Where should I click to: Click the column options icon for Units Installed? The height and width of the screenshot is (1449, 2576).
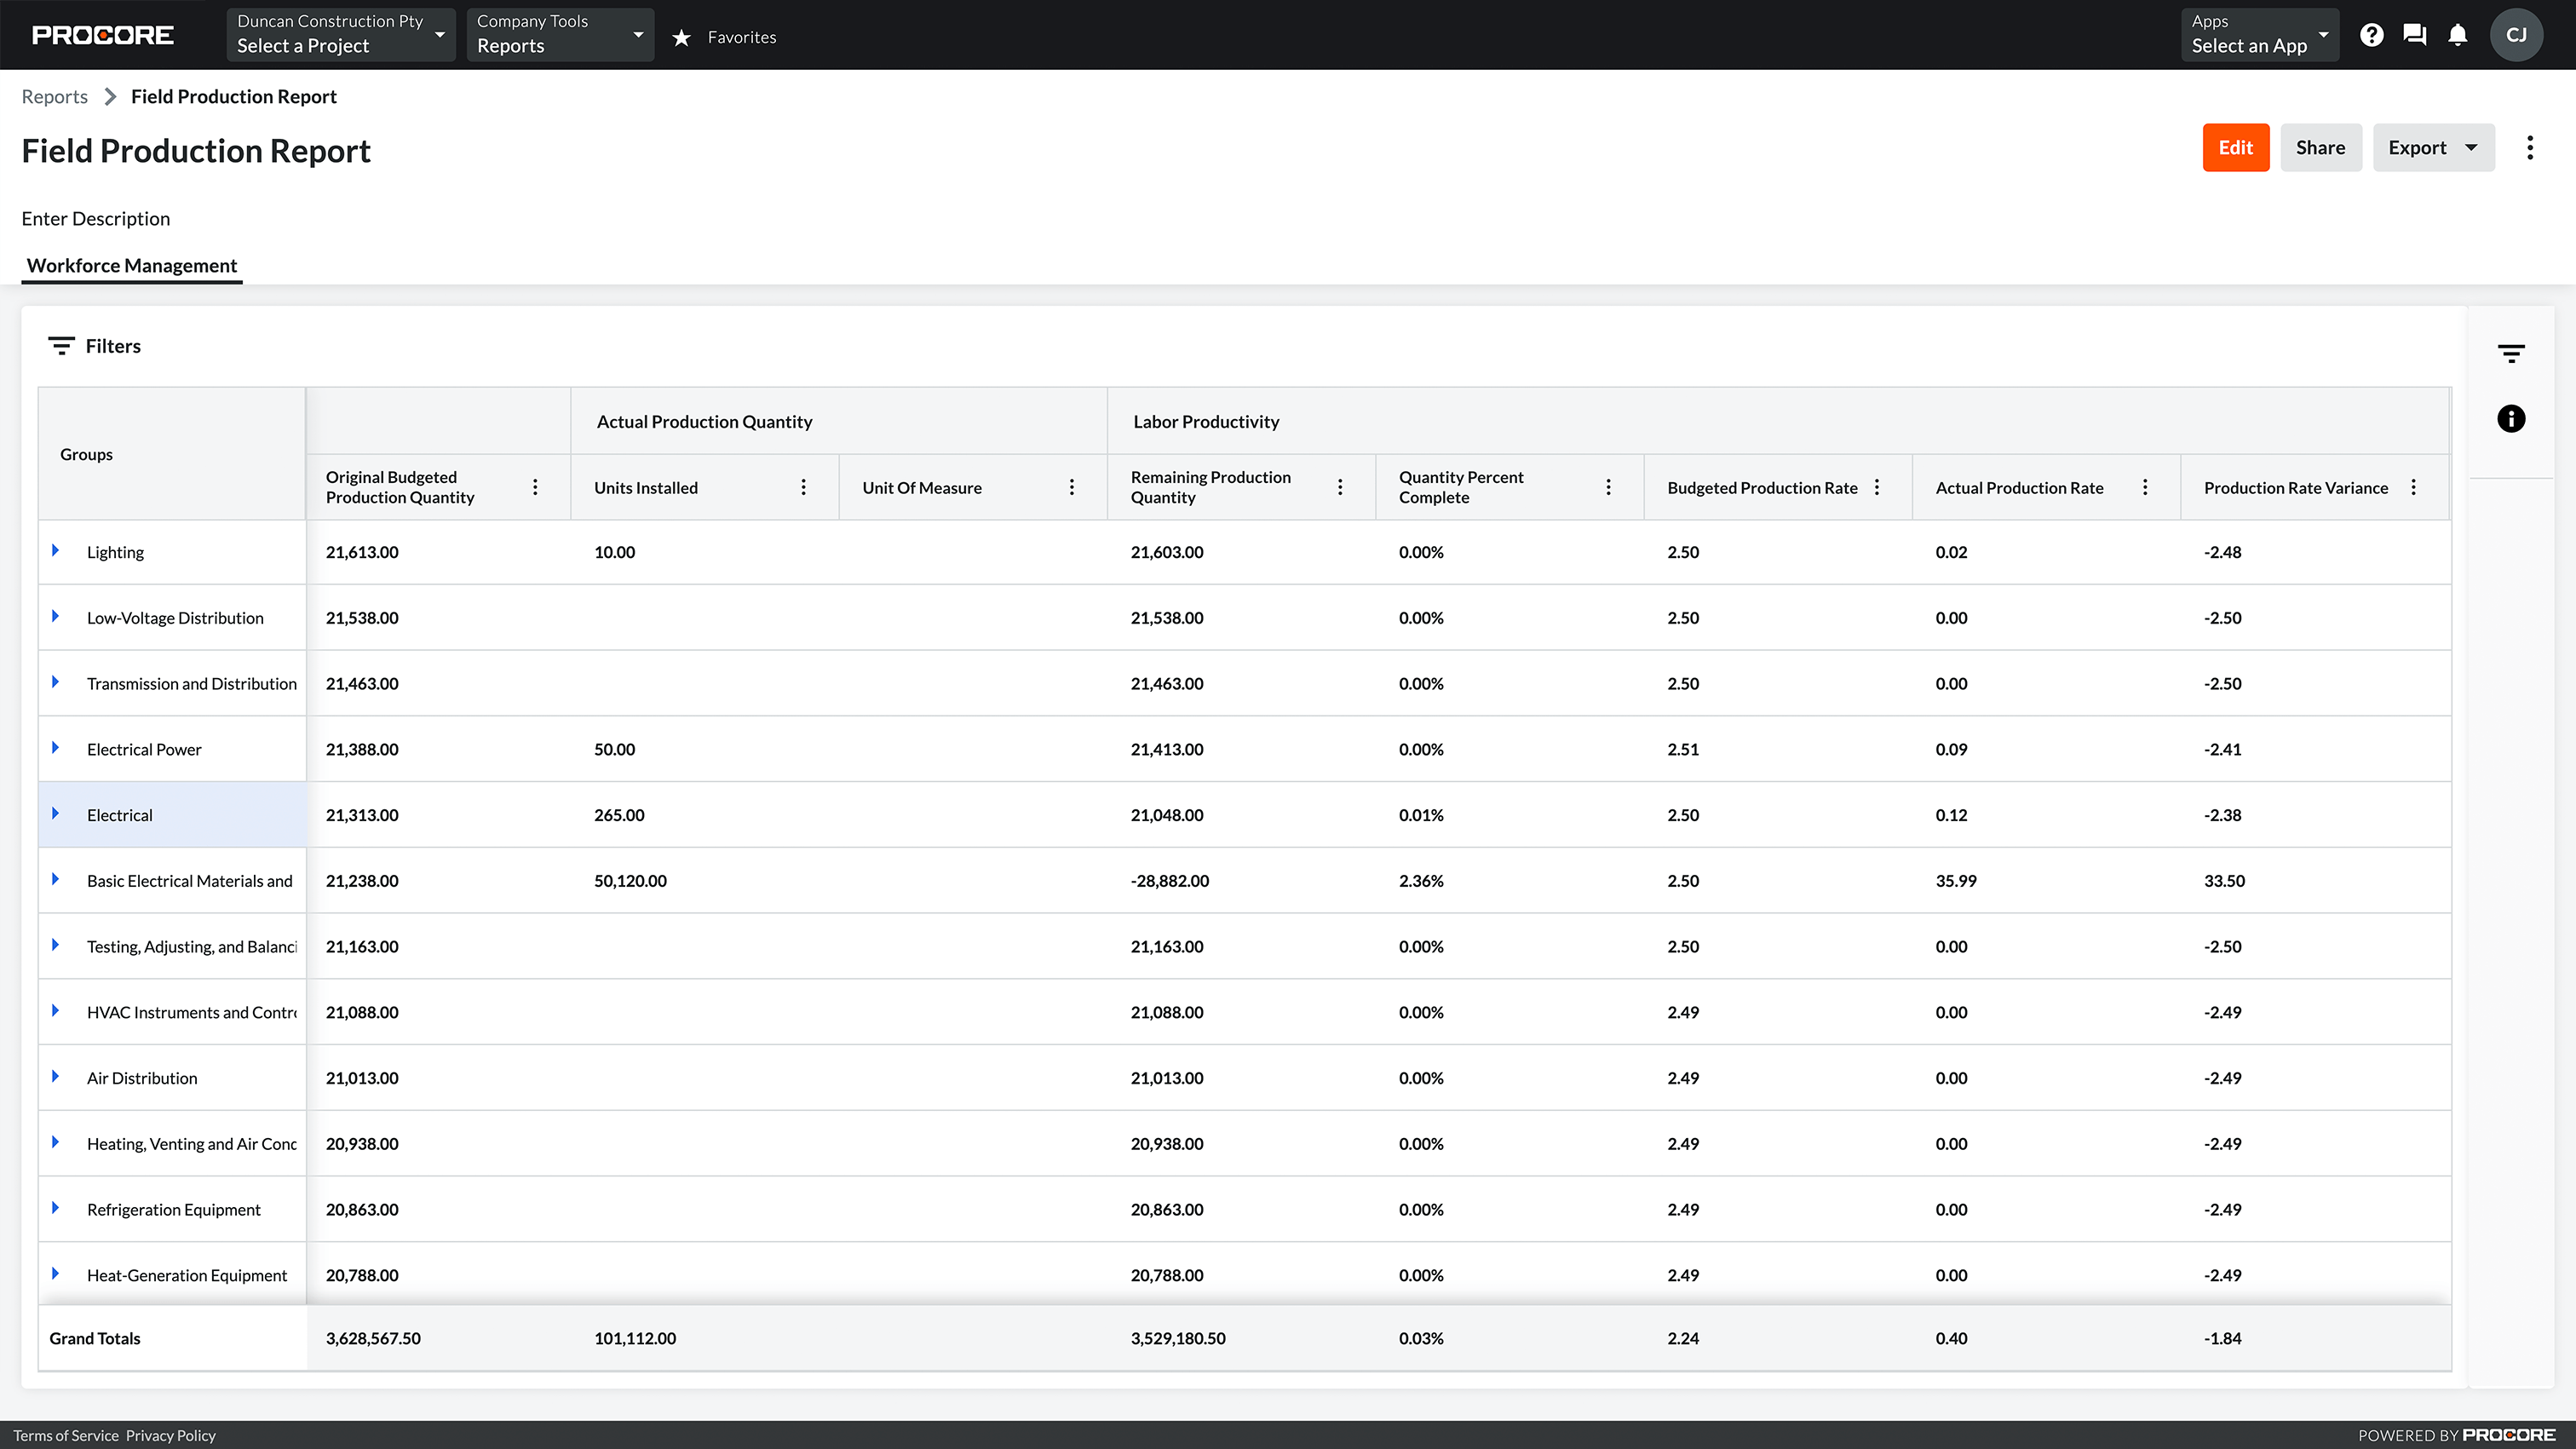[805, 486]
